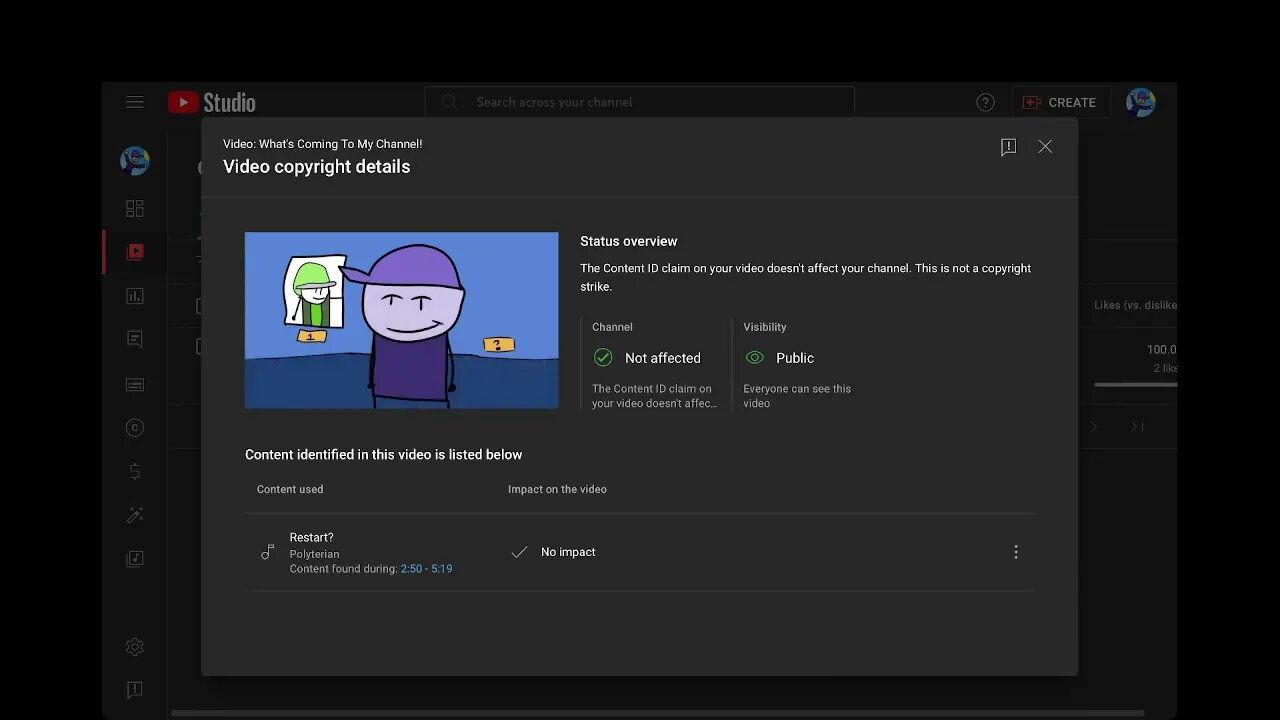This screenshot has height=720, width=1280.
Task: Click the 'Content used' column header
Action: [290, 489]
